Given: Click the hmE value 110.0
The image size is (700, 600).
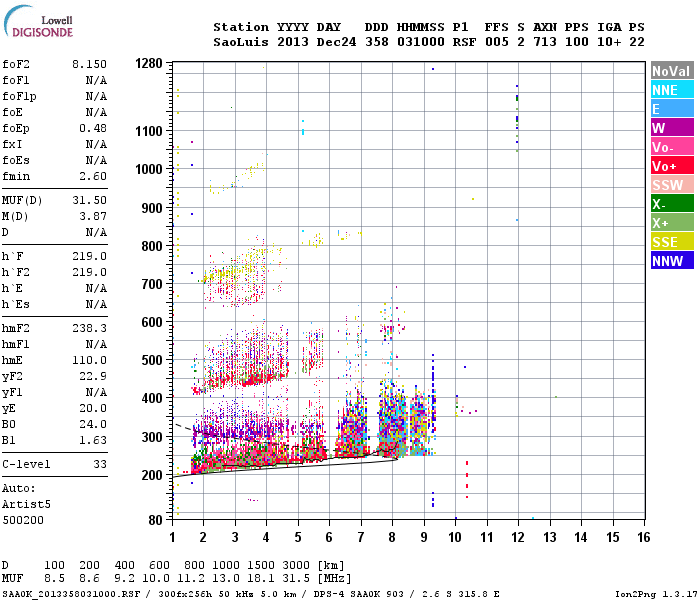Looking at the screenshot, I should pyautogui.click(x=89, y=360).
